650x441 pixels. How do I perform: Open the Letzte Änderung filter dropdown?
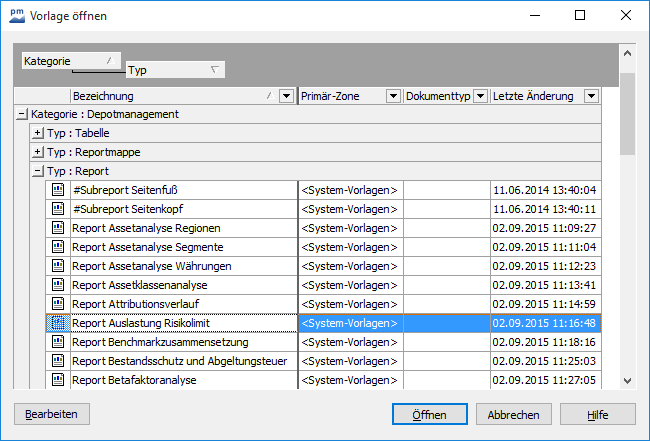(591, 96)
